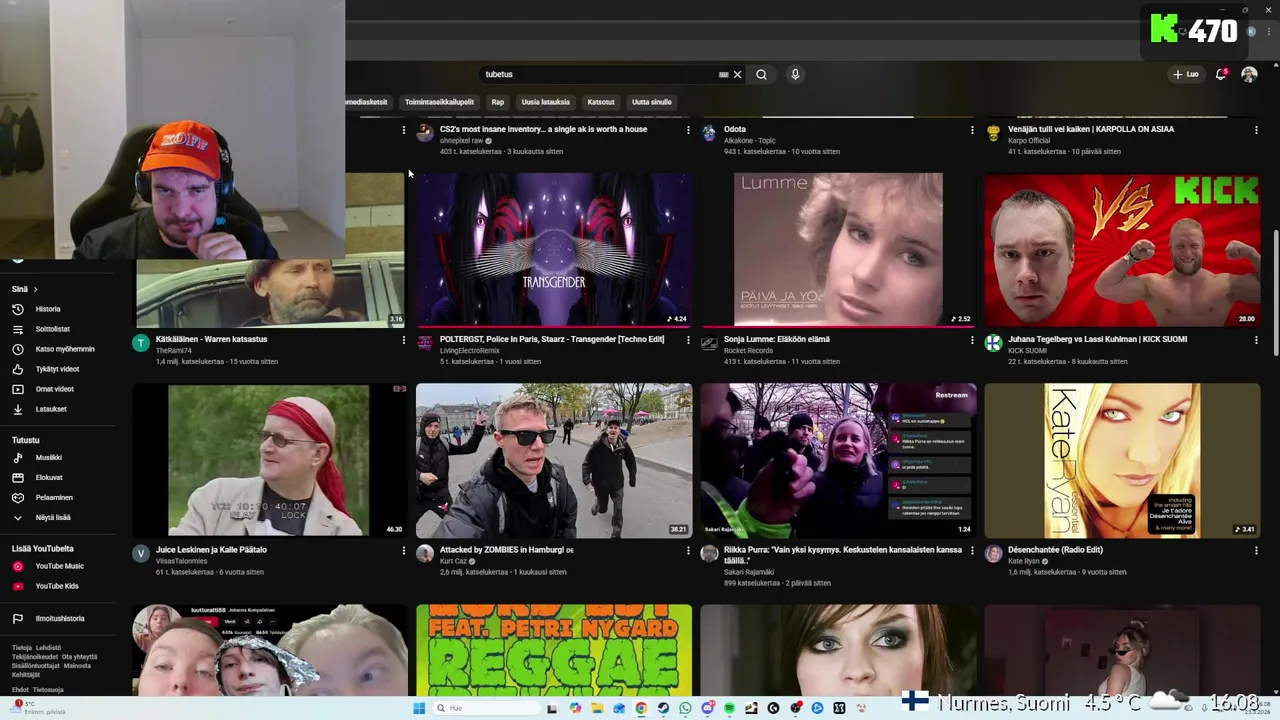
Task: Select Uusia latauksia filter chip
Action: (x=545, y=102)
